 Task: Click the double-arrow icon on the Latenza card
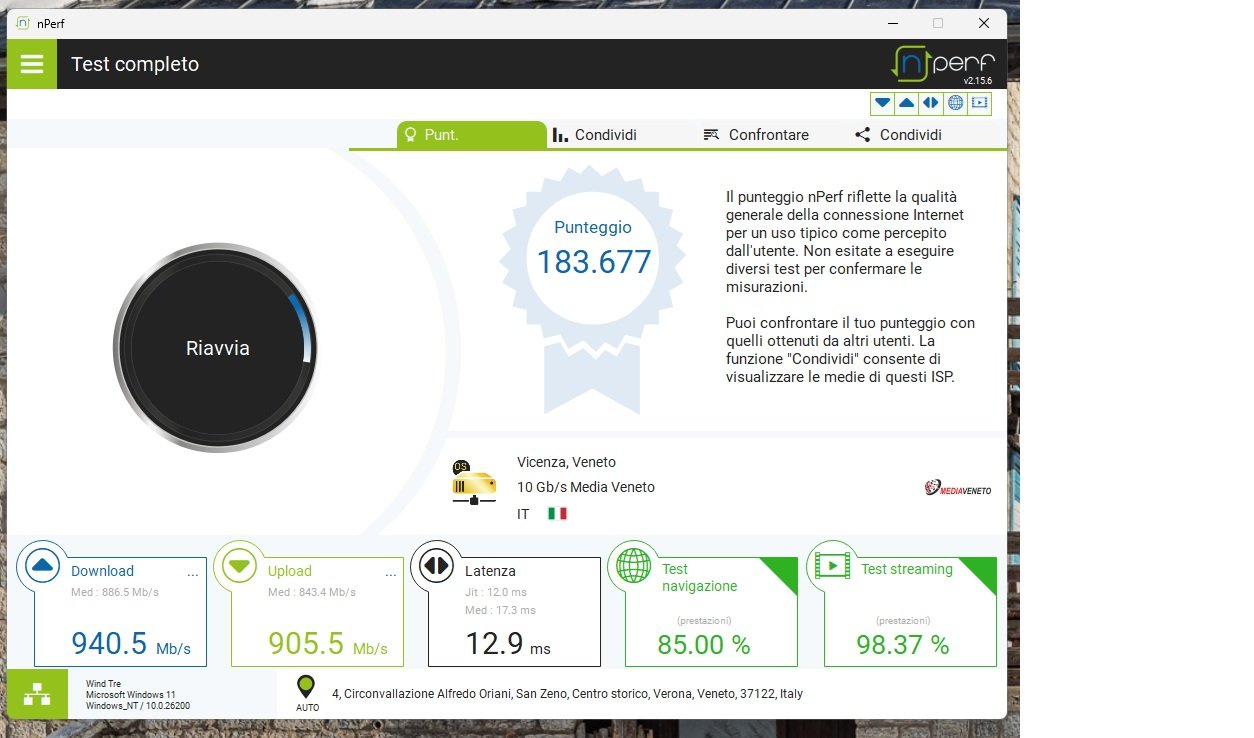(x=436, y=566)
